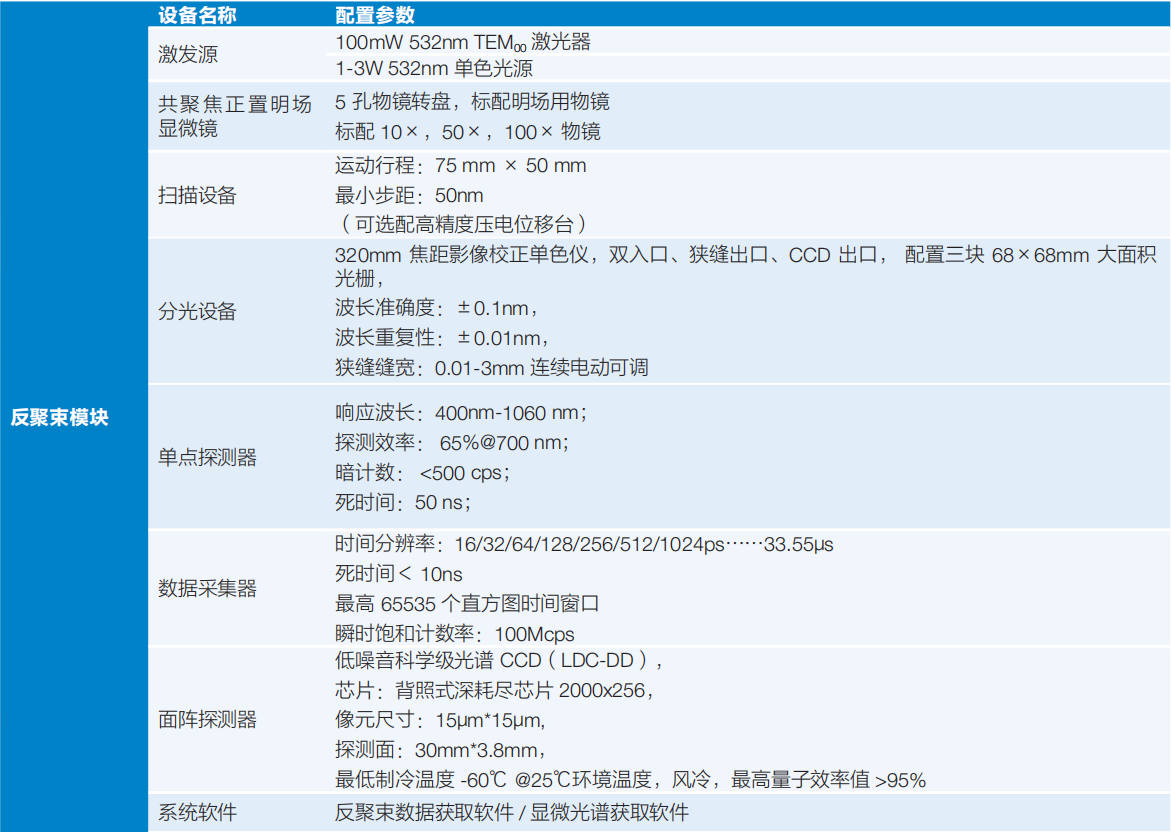Screen dimensions: 1171x832
Task: Click the 分光设备 row label
Action: [x=197, y=312]
